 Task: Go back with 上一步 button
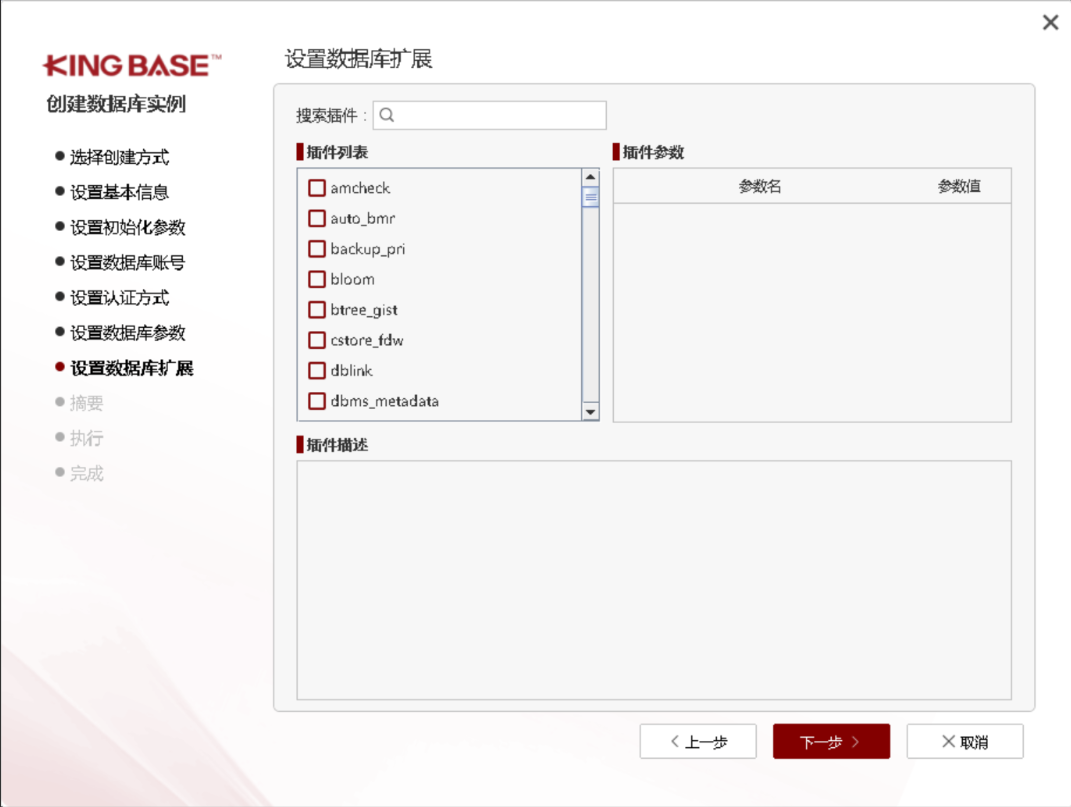pos(698,741)
